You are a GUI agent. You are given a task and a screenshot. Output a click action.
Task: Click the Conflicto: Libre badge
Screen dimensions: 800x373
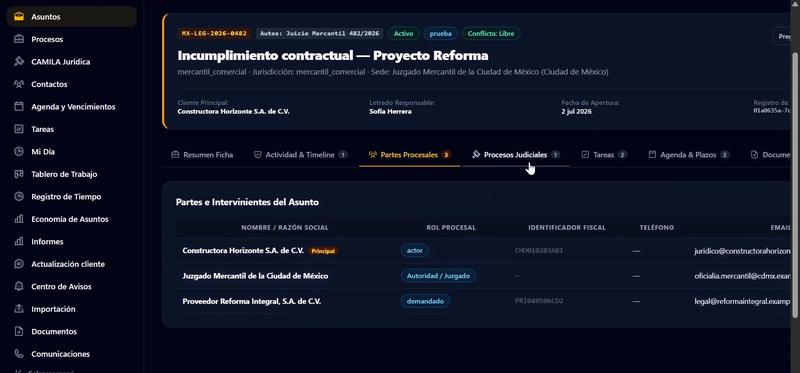(491, 33)
